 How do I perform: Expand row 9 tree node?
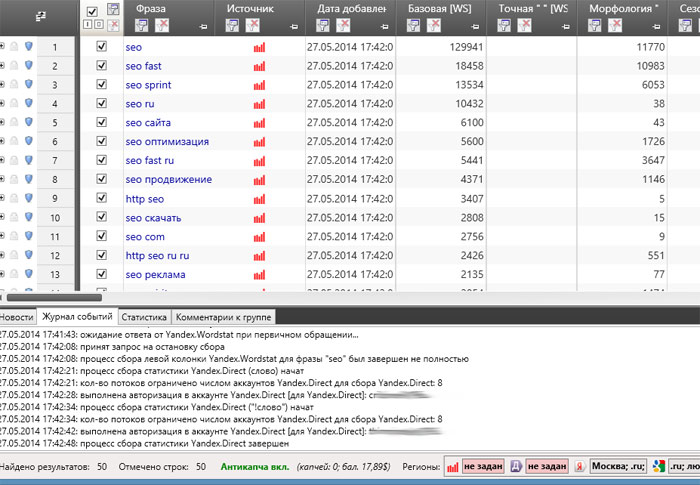(2, 198)
